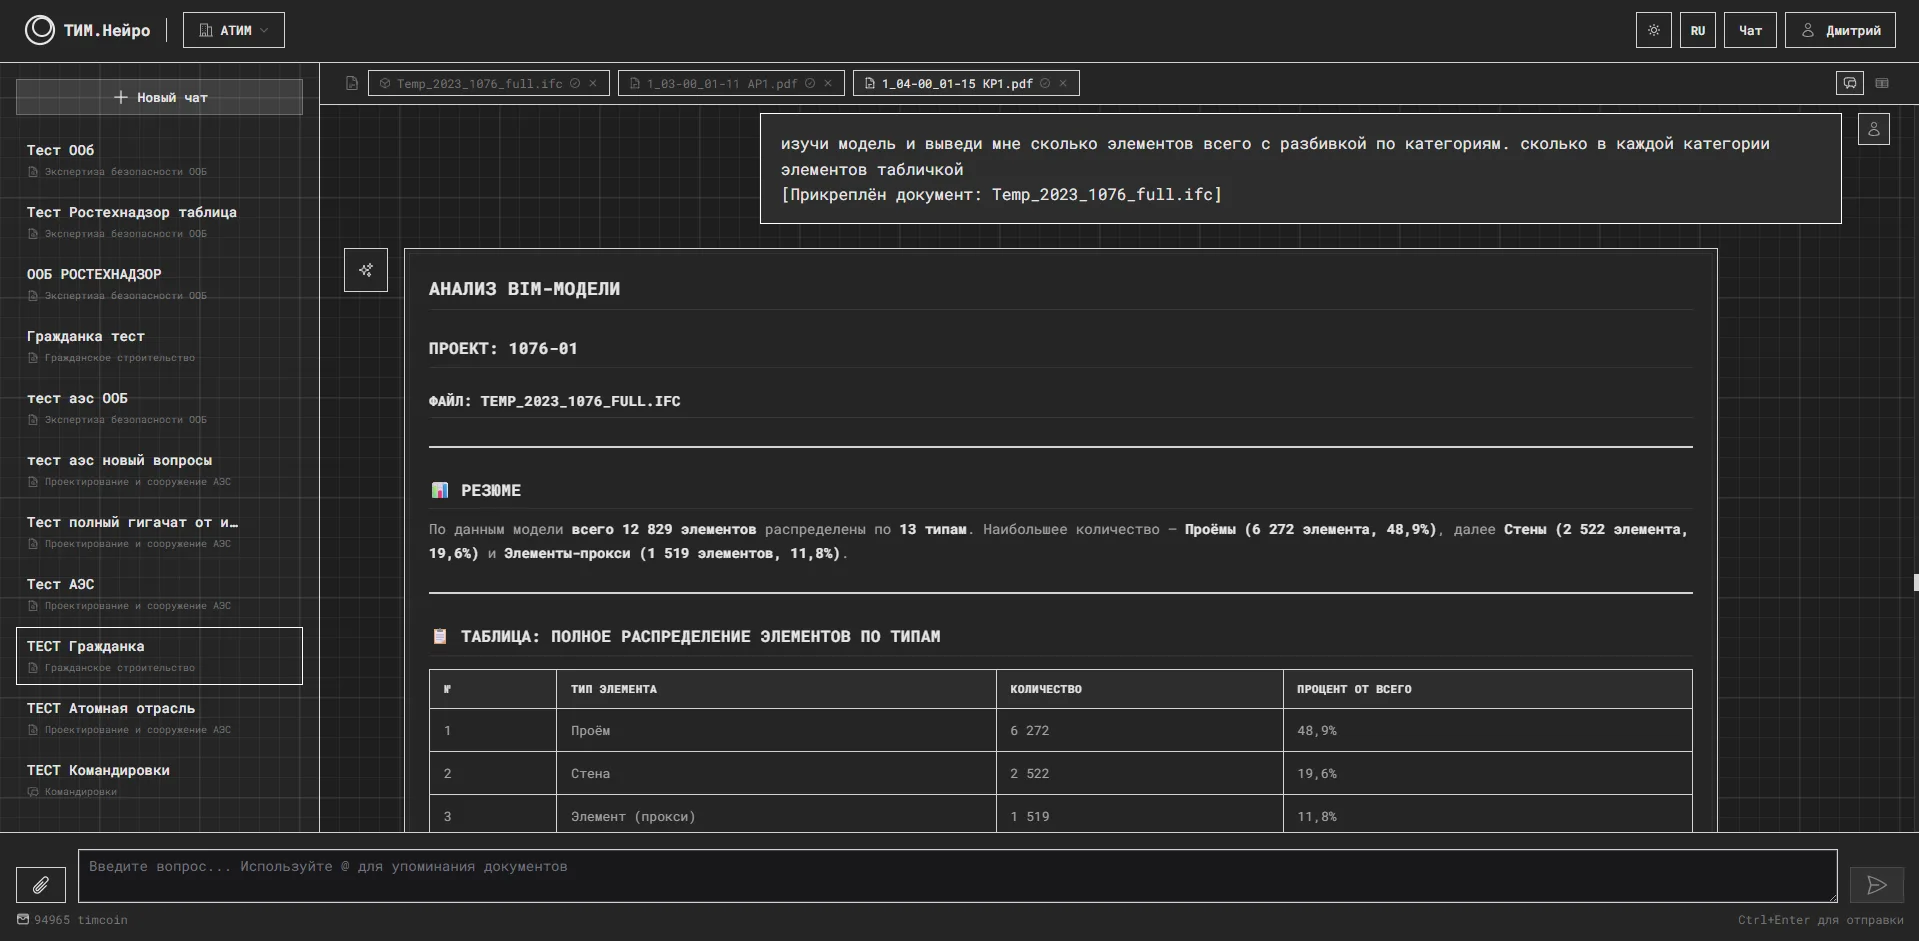Send message with the arrow button

point(1877,885)
